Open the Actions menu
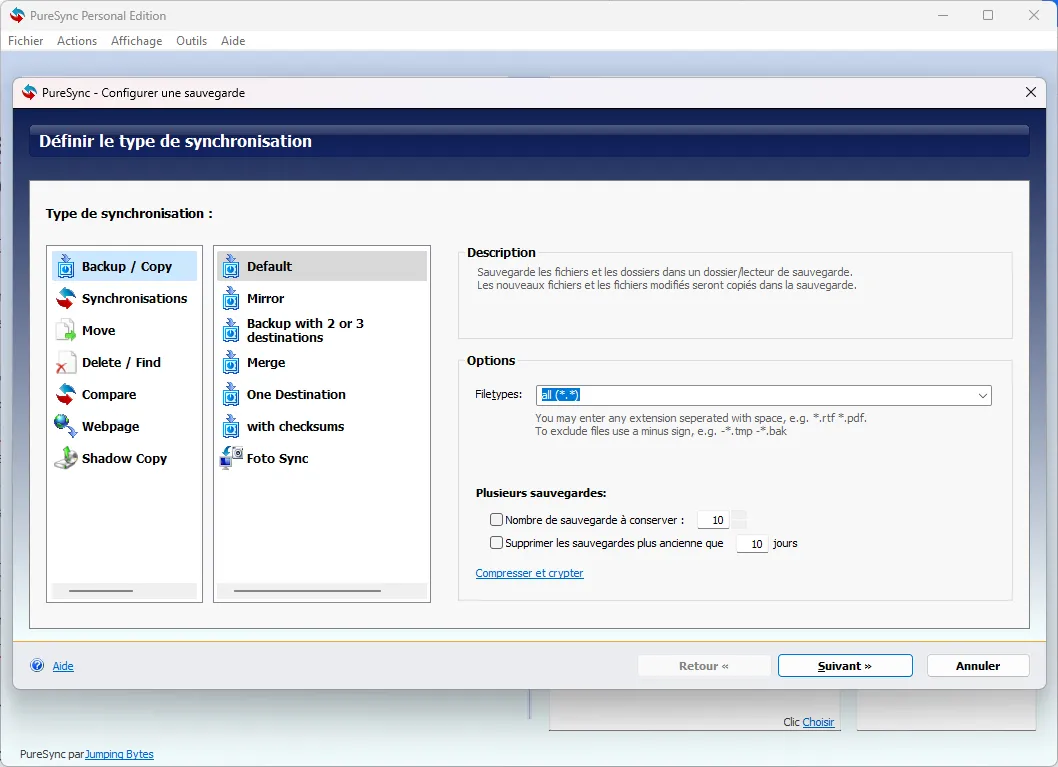Viewport: 1058px width, 767px height. coord(77,40)
